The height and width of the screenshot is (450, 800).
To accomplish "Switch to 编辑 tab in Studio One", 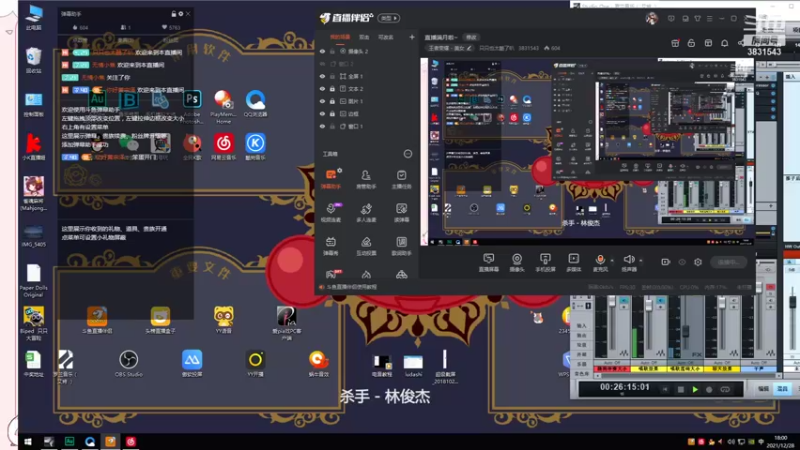I will tap(763, 389).
